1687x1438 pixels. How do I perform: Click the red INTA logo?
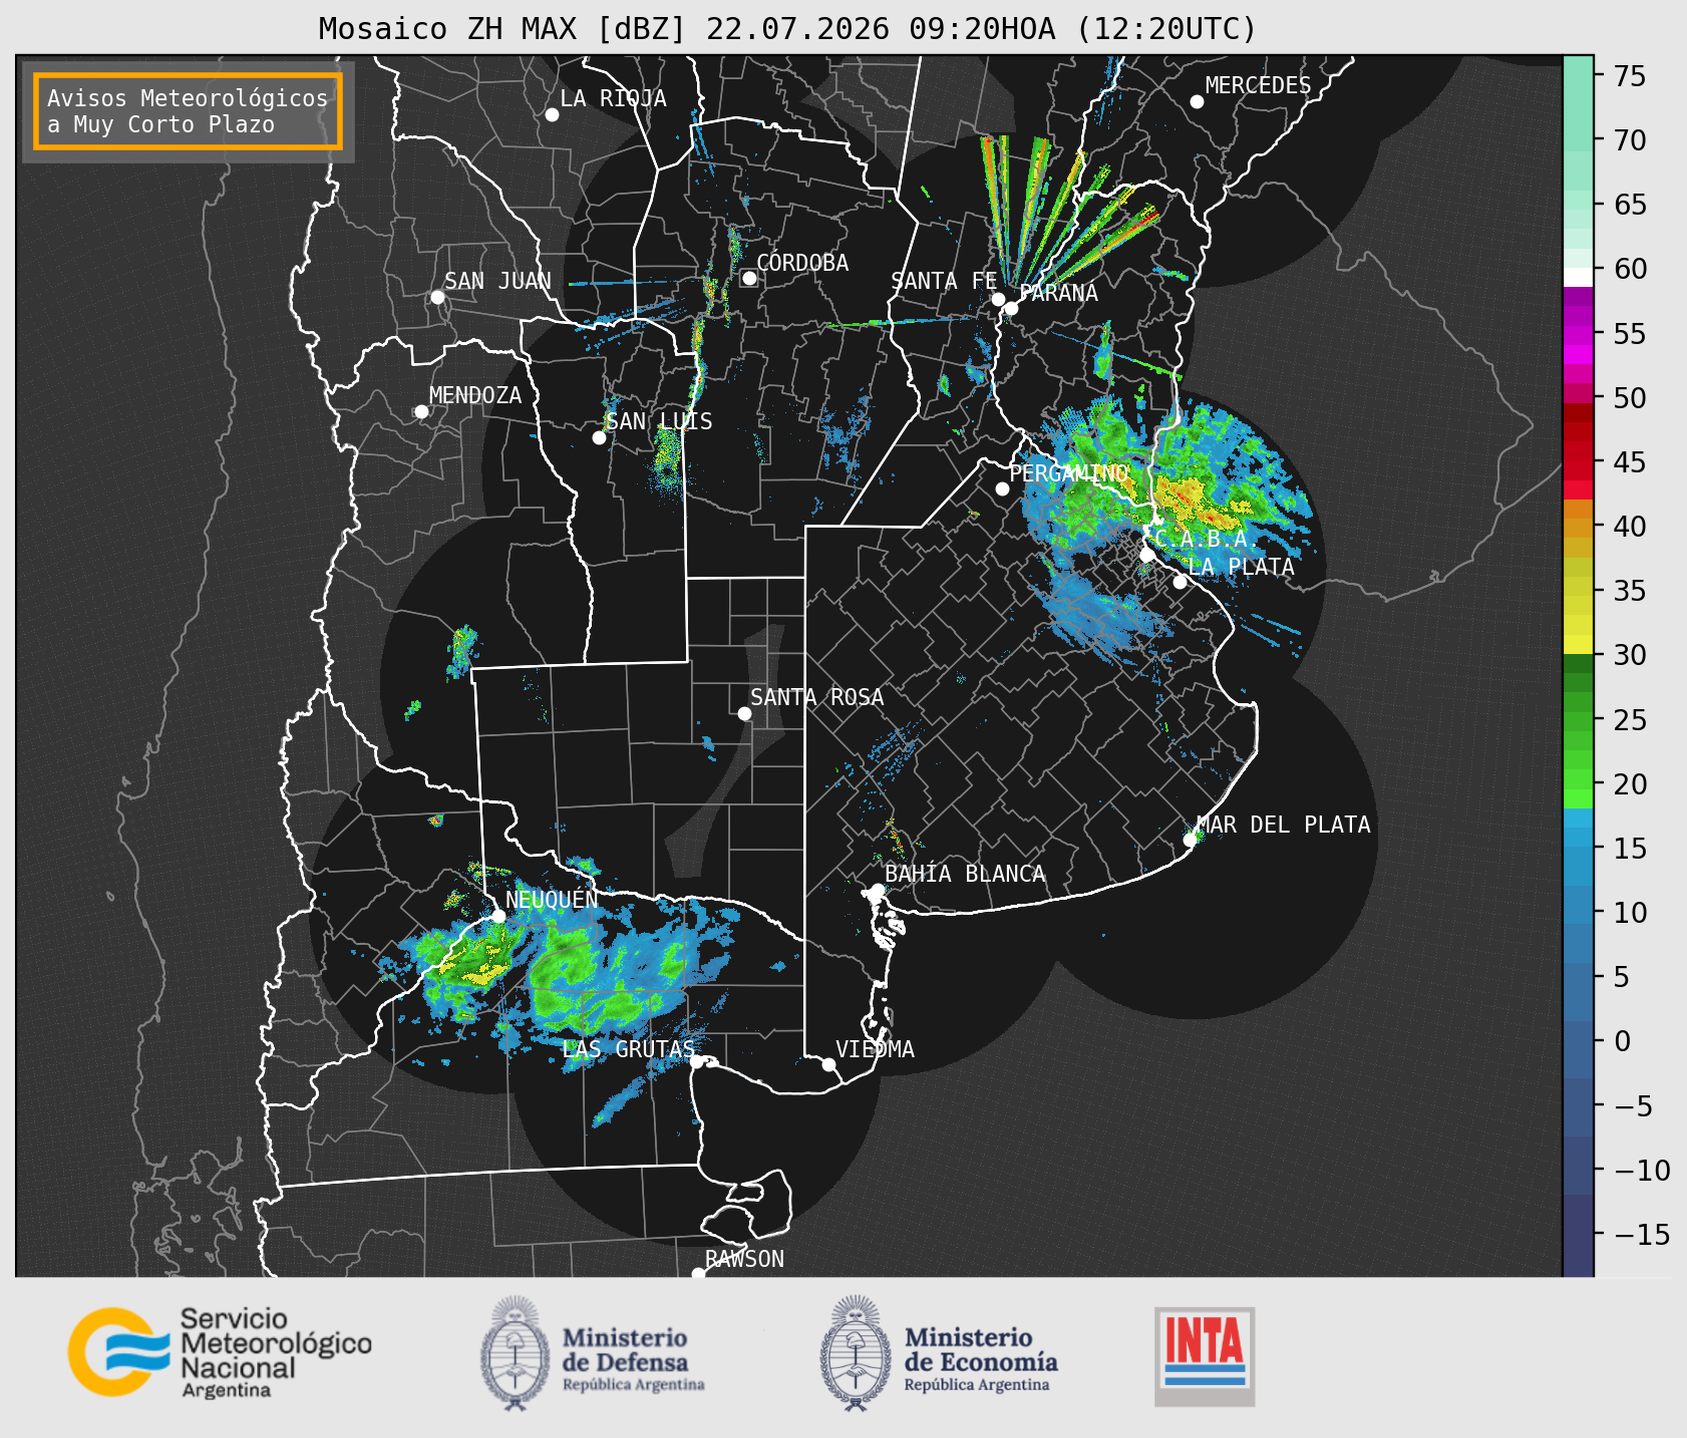click(x=1205, y=1356)
